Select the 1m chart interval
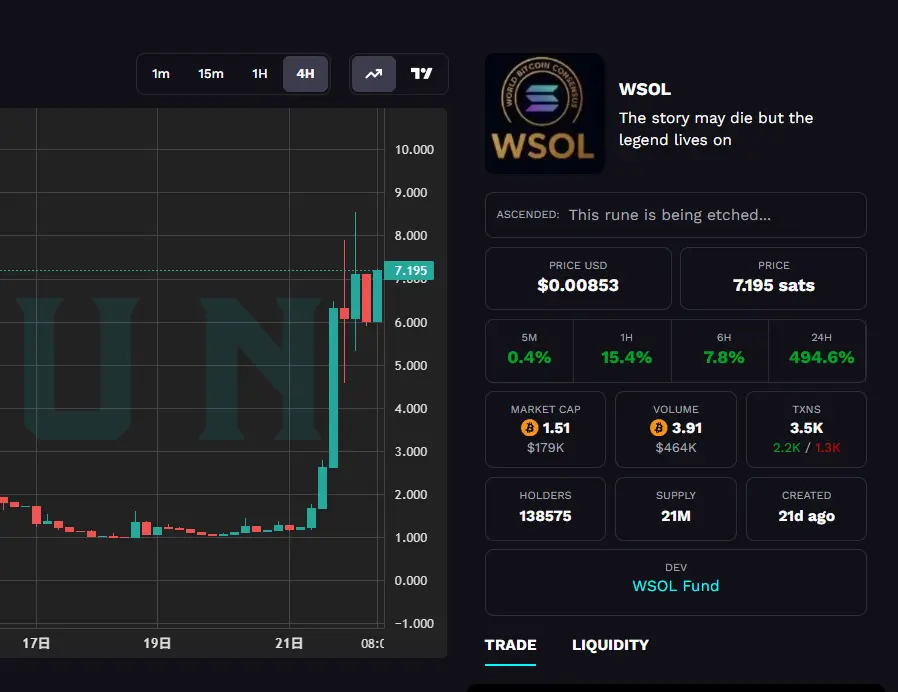The image size is (898, 692). pos(161,74)
